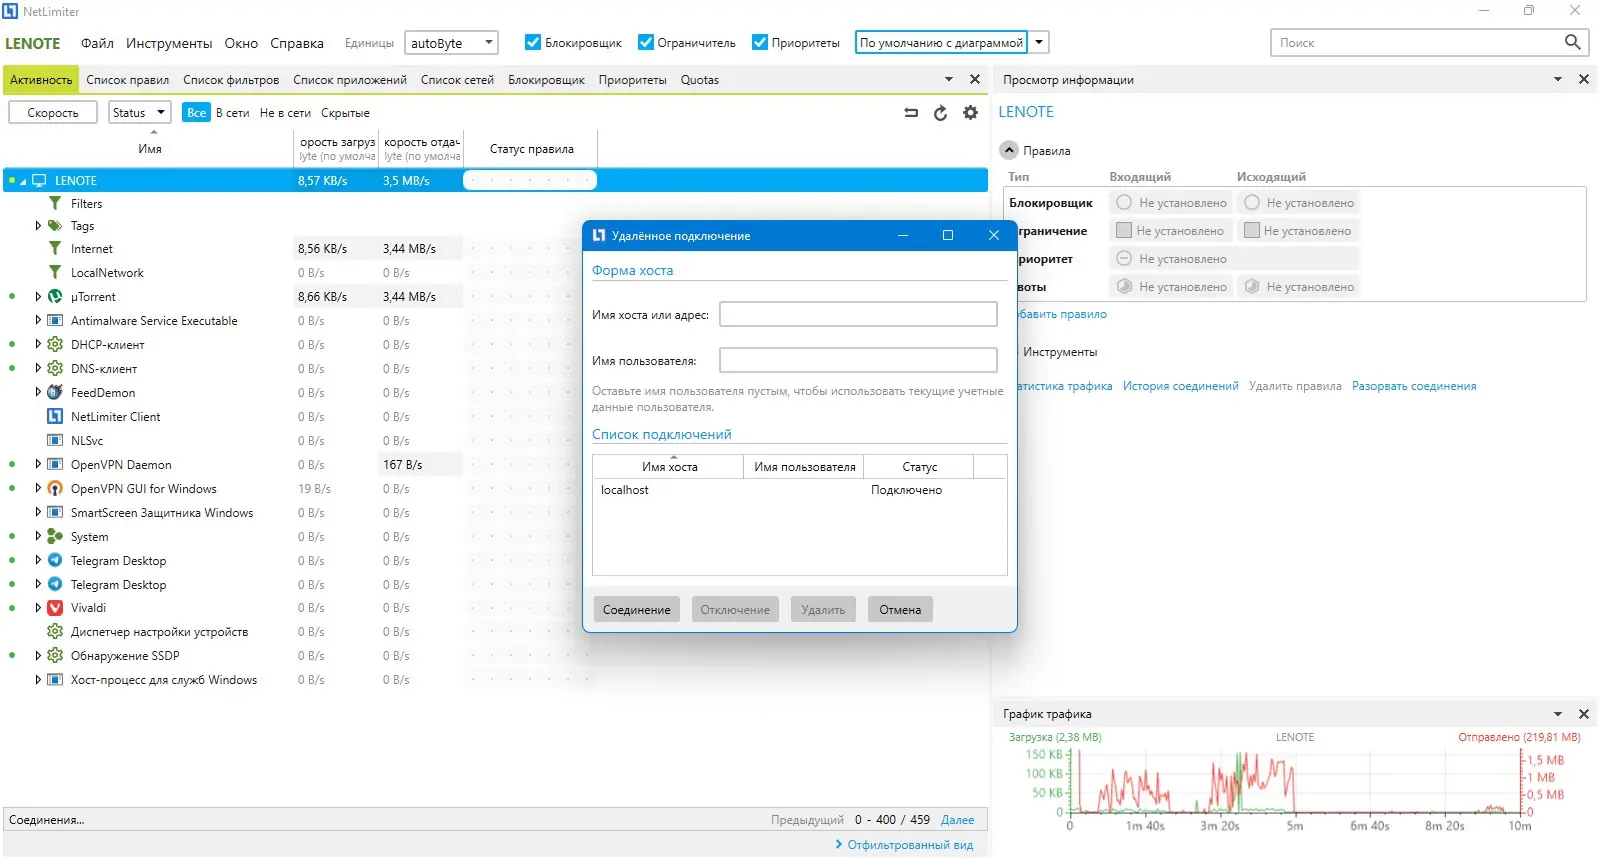Image resolution: width=1600 pixels, height=860 pixels.
Task: Click the NLSvc process icon
Action: click(55, 441)
